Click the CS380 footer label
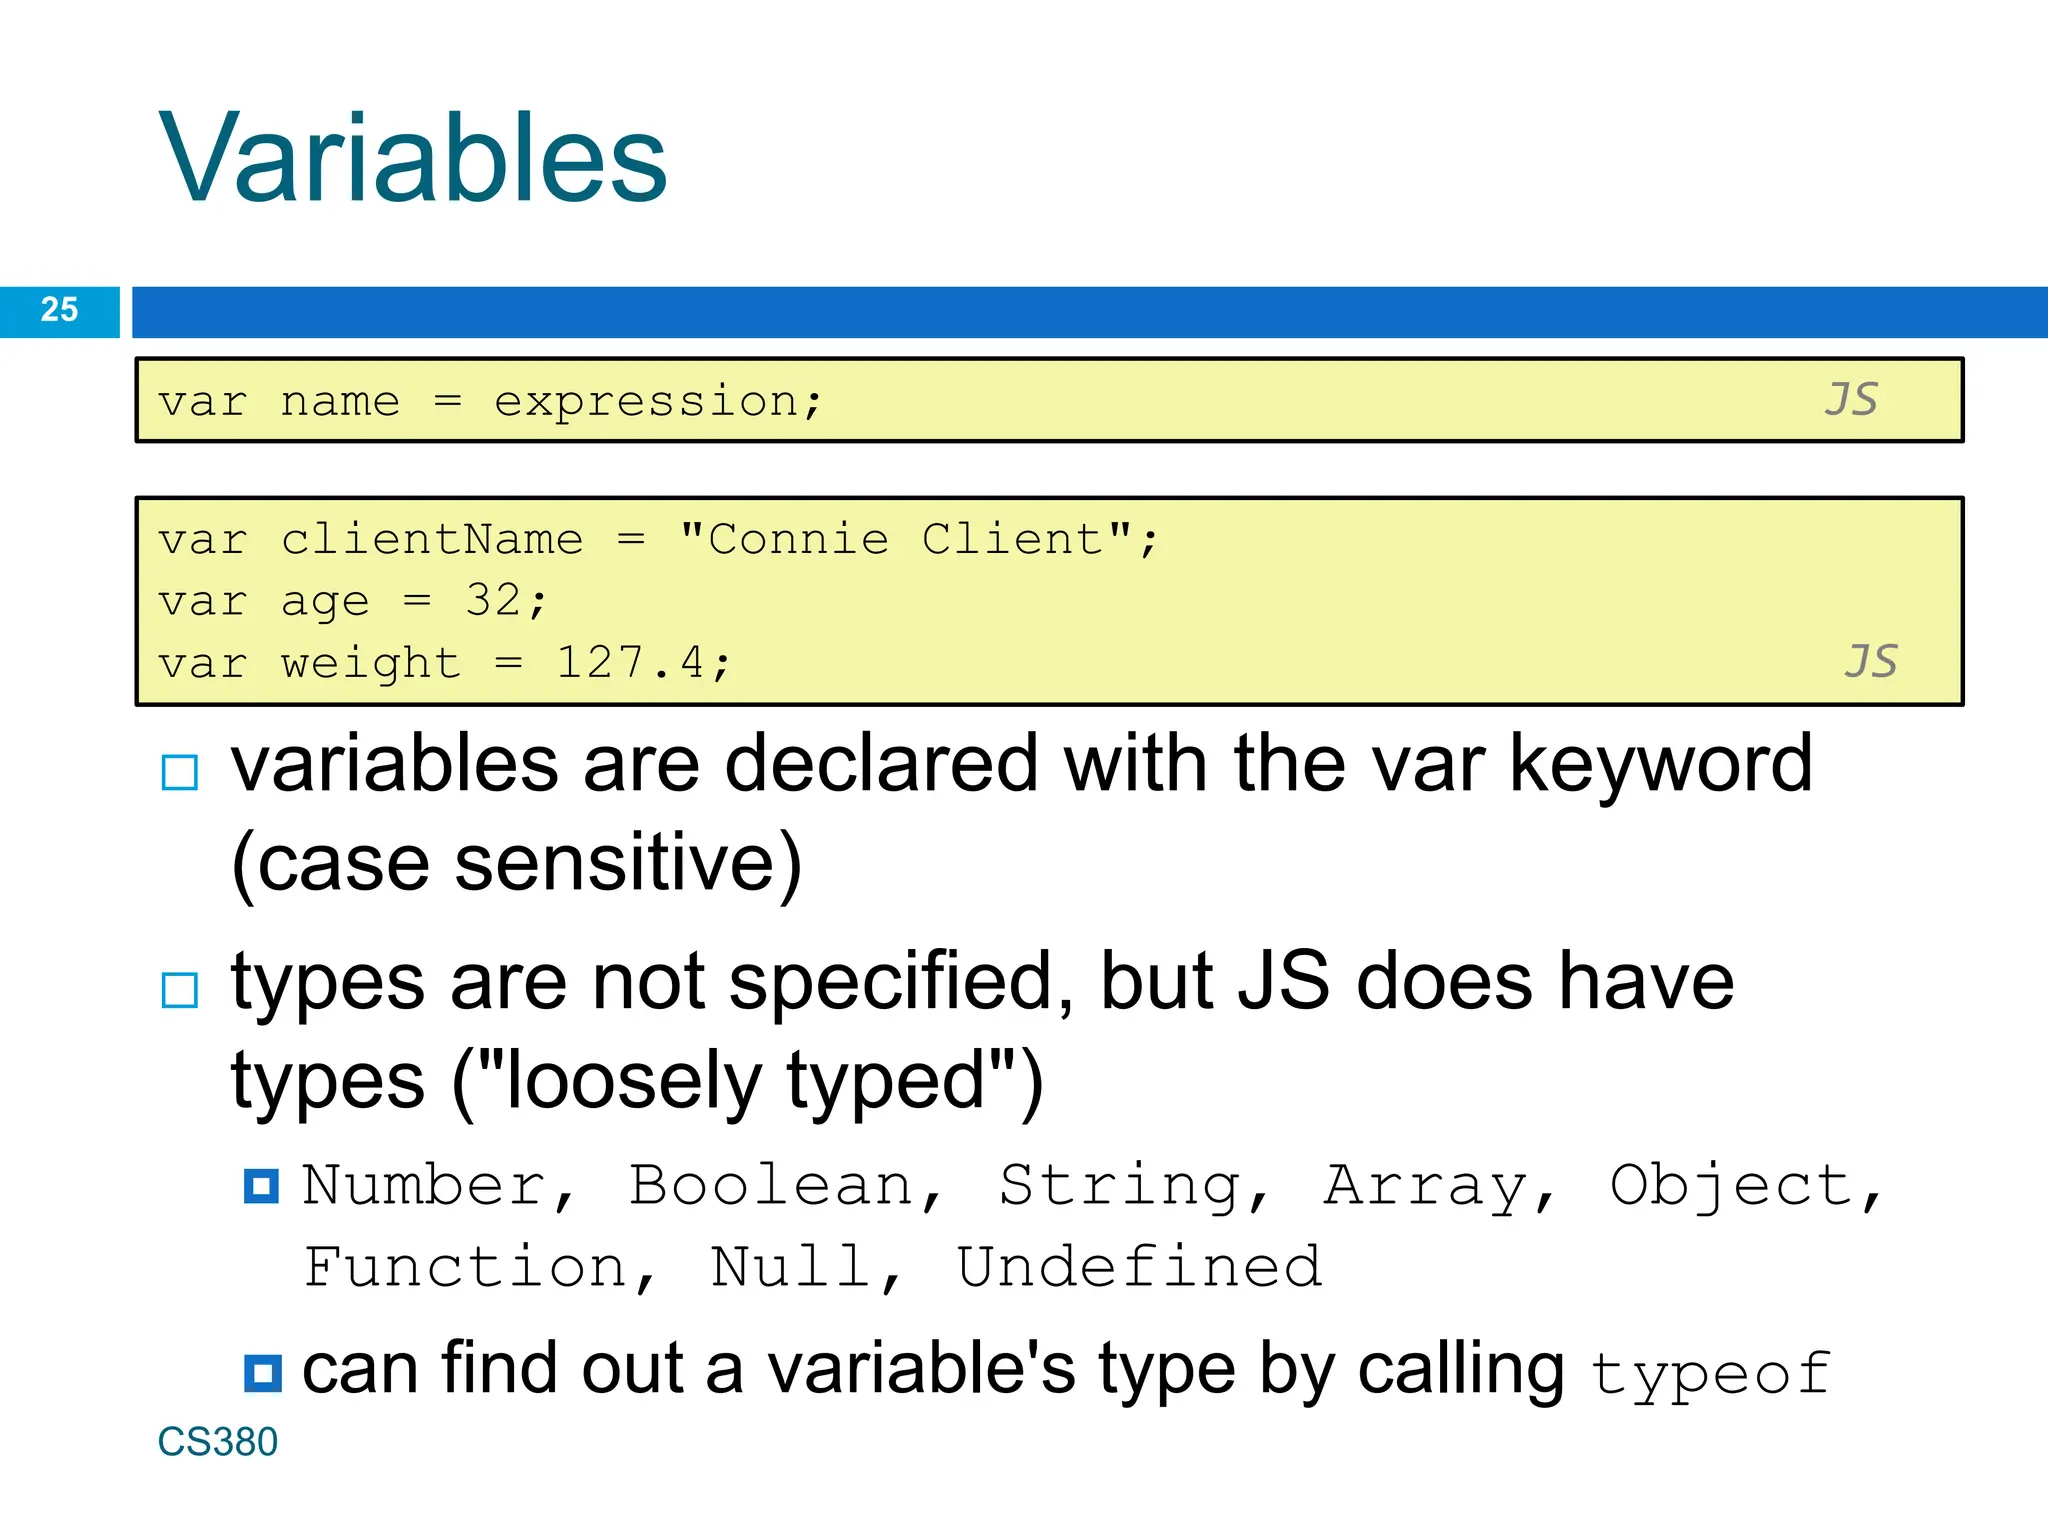Screen dimensions: 2048x1536 217,1442
